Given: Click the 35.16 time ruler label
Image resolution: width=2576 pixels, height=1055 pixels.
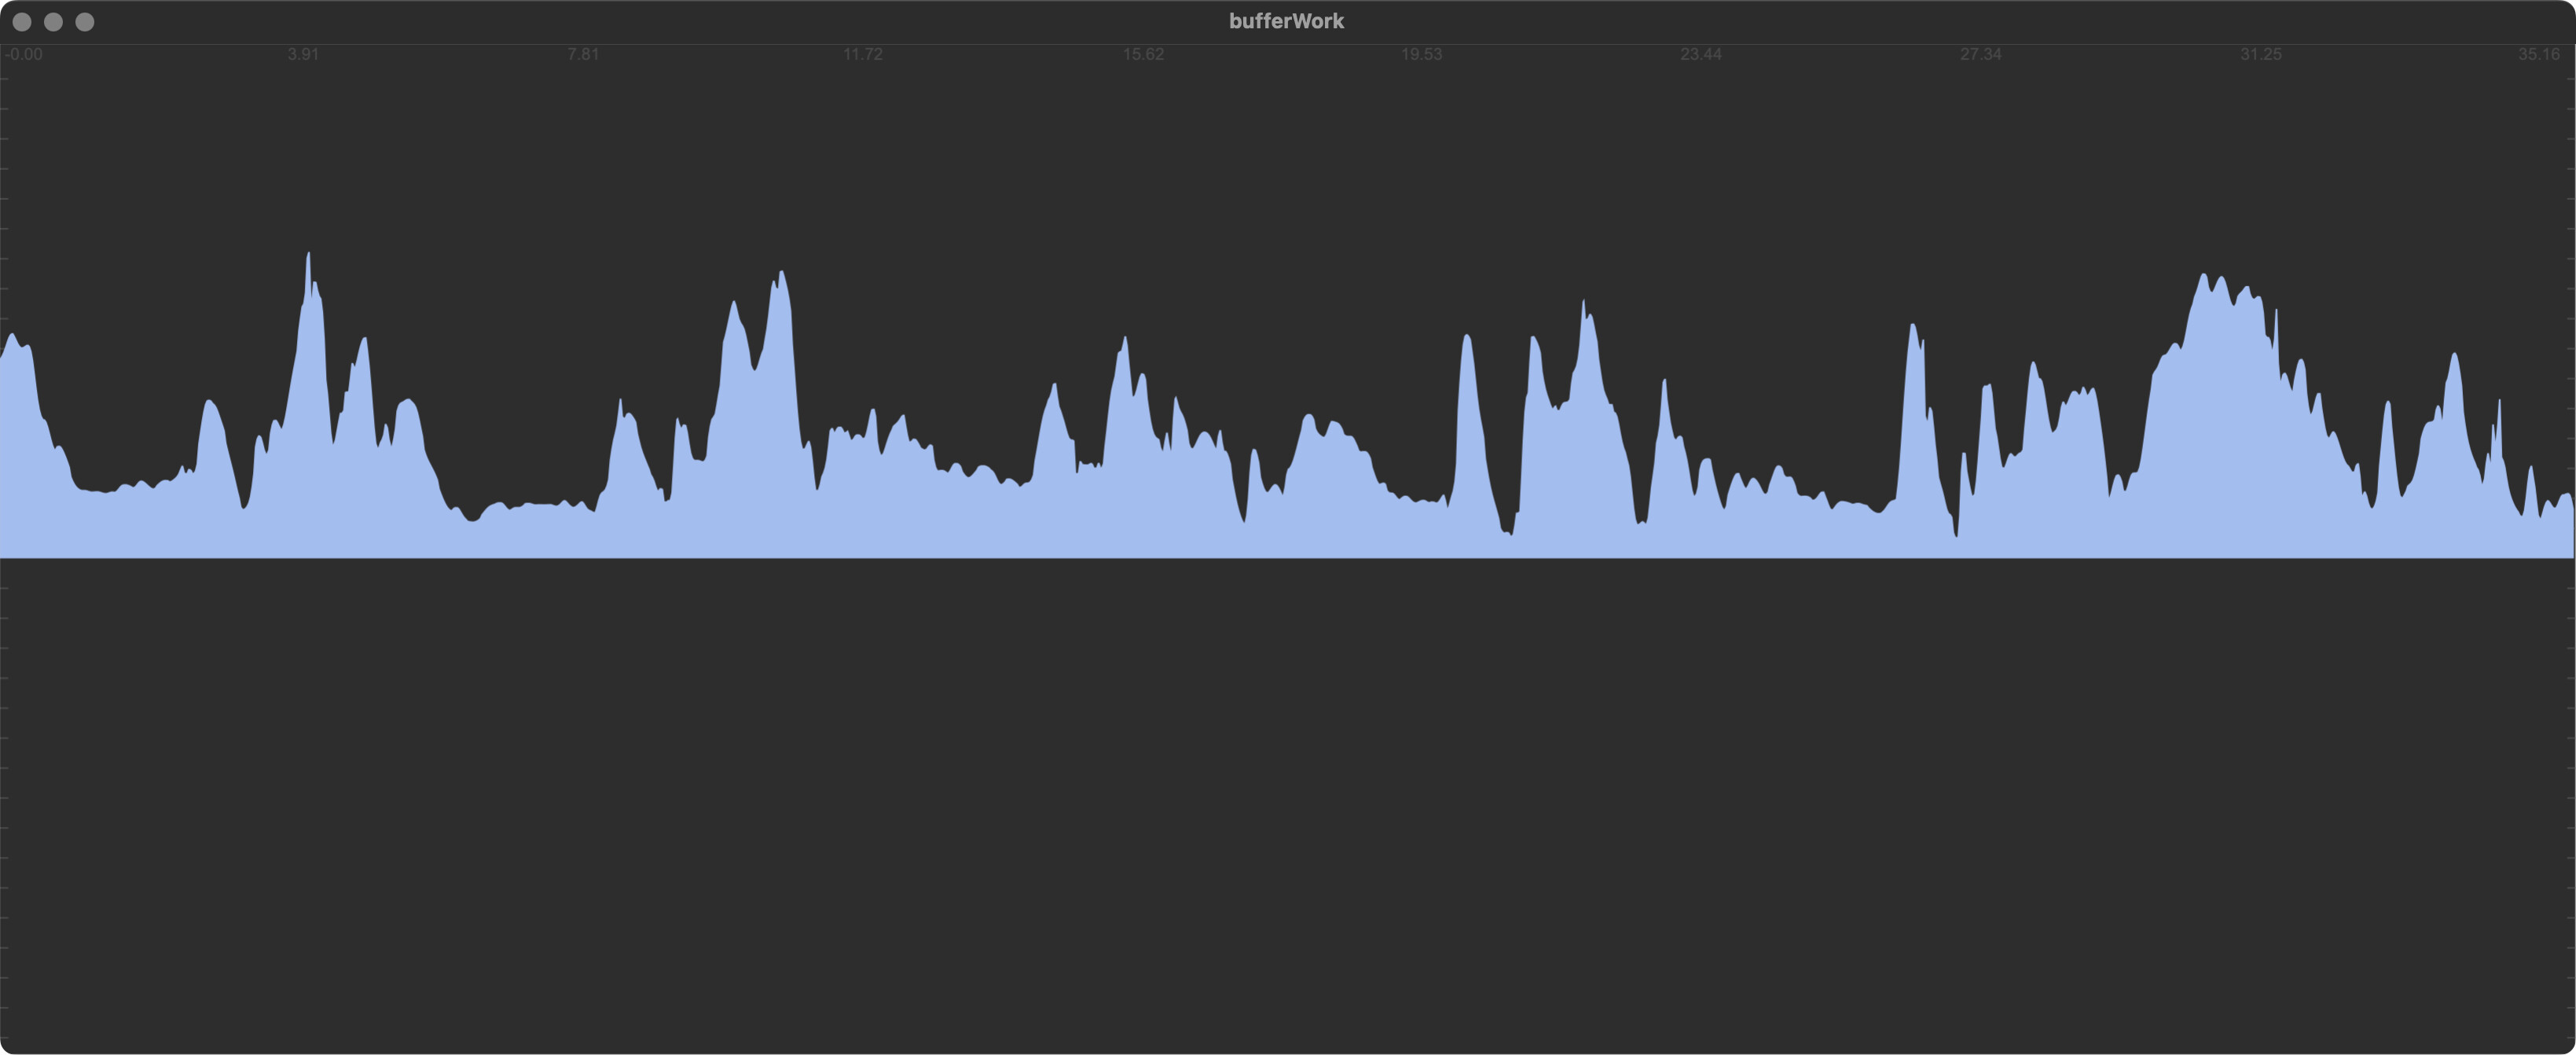Looking at the screenshot, I should tap(2538, 54).
